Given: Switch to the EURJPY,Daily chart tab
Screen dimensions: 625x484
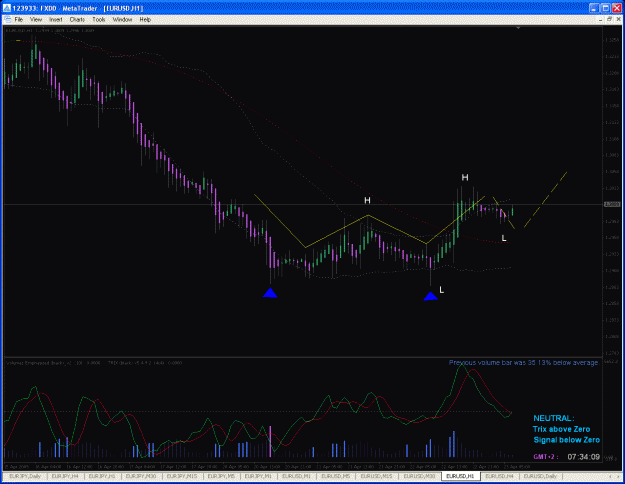Looking at the screenshot, I should [25, 476].
